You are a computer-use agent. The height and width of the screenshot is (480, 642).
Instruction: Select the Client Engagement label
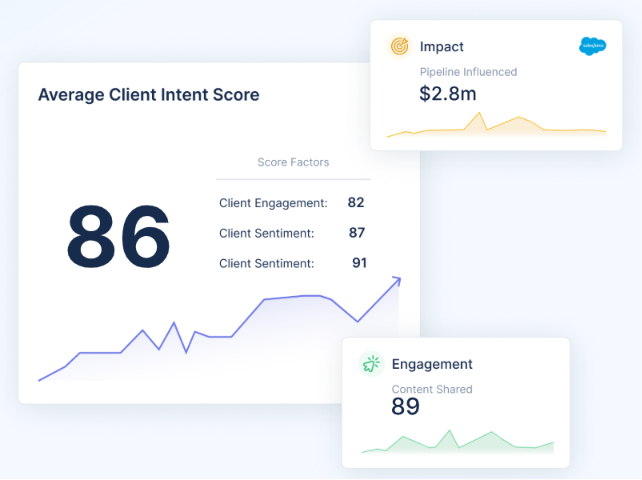coord(273,203)
